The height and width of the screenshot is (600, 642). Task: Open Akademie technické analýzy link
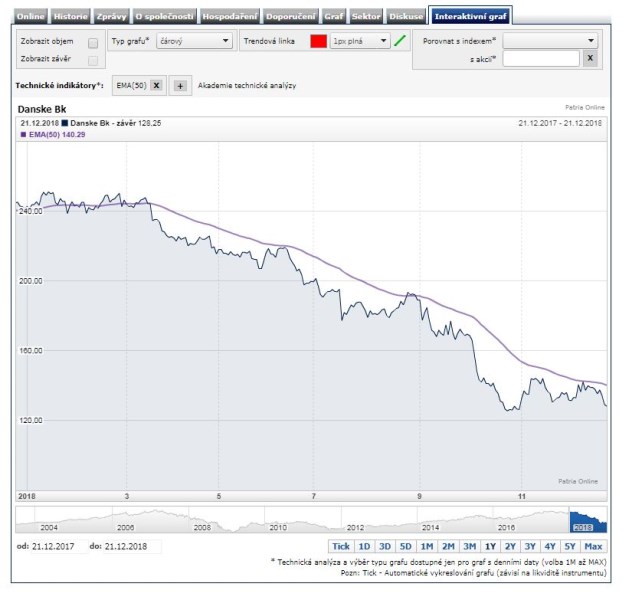click(x=247, y=86)
